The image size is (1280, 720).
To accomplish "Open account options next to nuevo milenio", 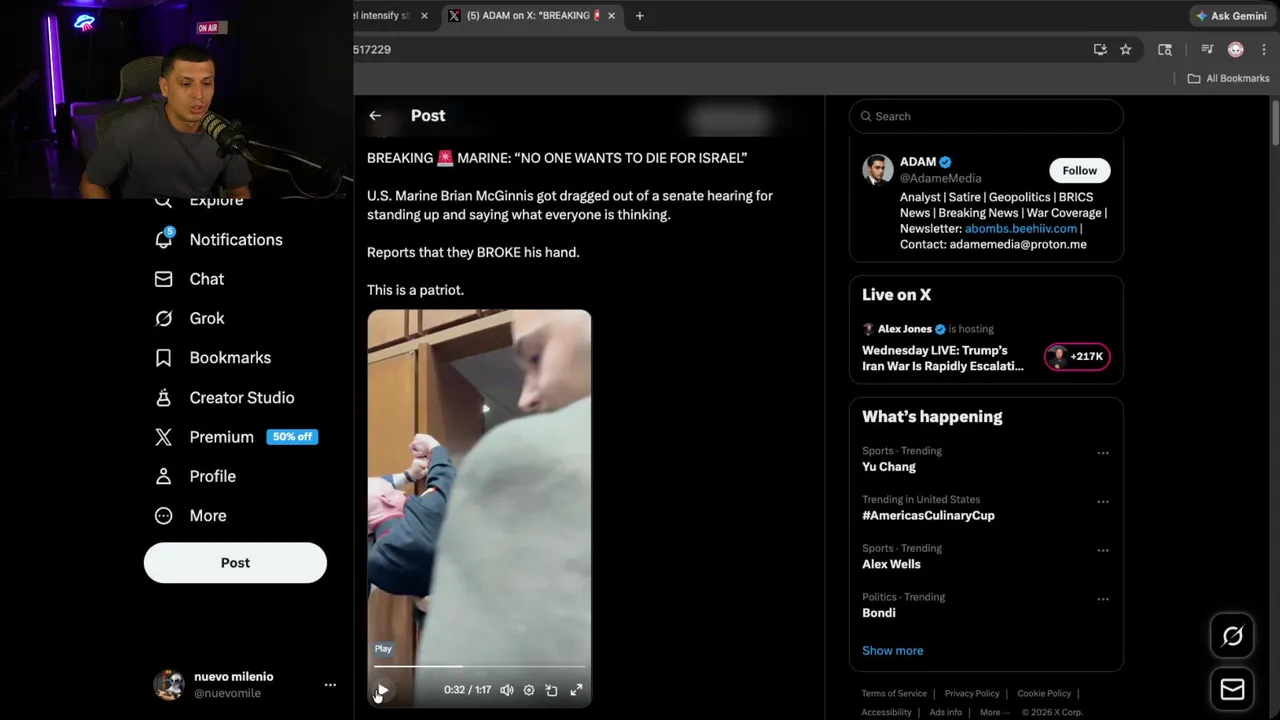I will (x=330, y=685).
